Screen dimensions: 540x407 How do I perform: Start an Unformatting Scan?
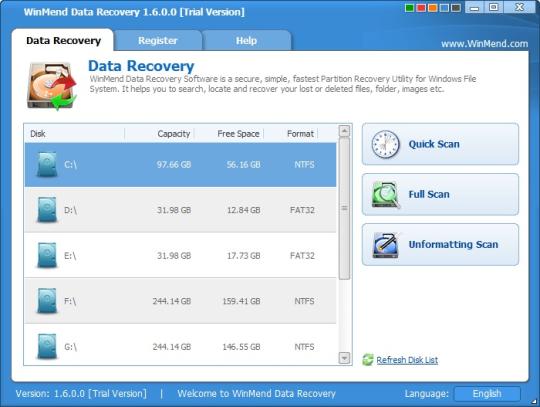440,244
